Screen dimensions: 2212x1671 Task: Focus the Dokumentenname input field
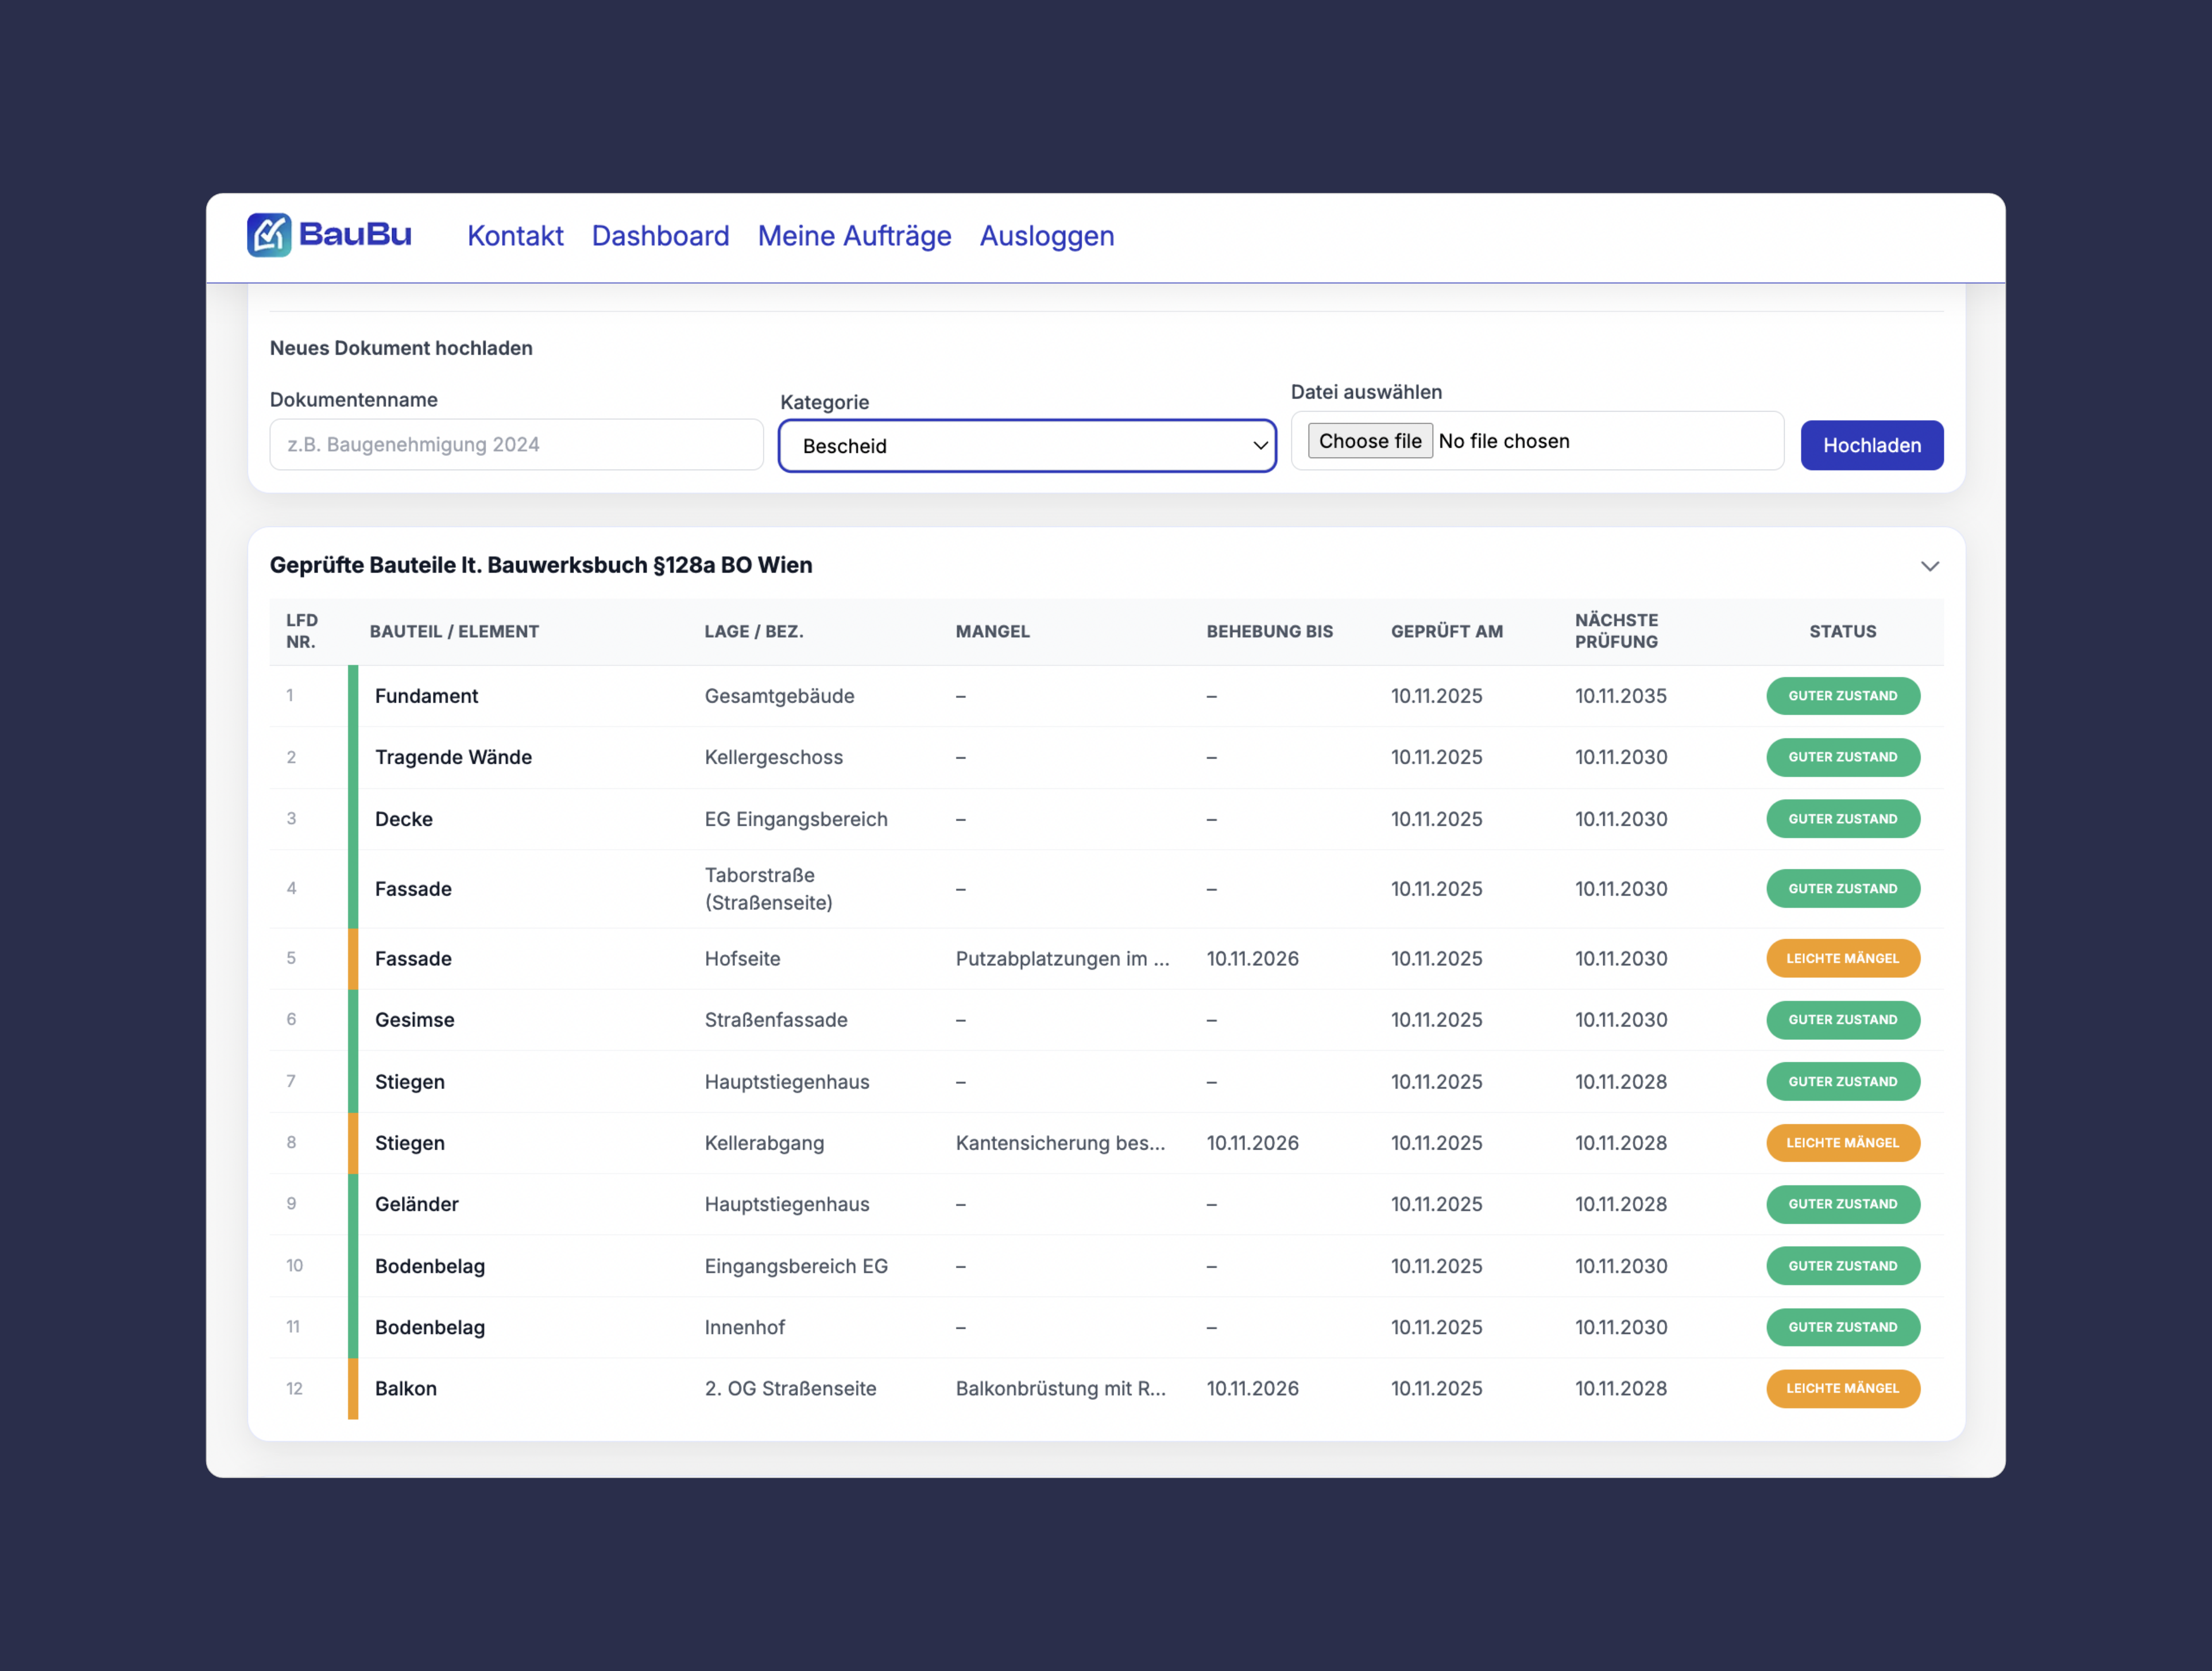click(516, 444)
